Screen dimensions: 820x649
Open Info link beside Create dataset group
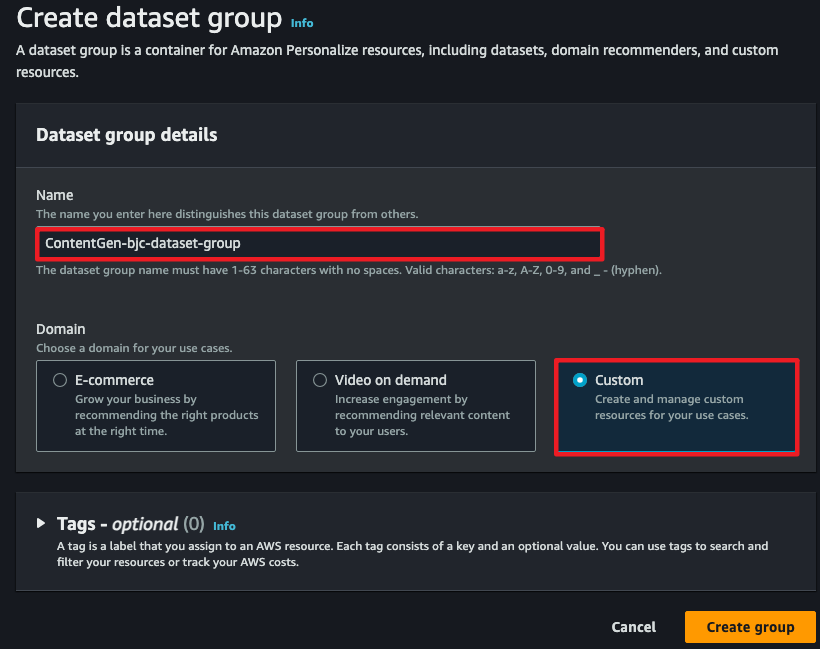pos(302,23)
